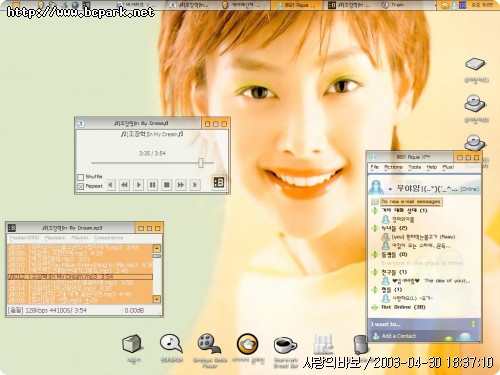
Task: Open the white box desktop icon in bottom dock
Action: [132, 344]
